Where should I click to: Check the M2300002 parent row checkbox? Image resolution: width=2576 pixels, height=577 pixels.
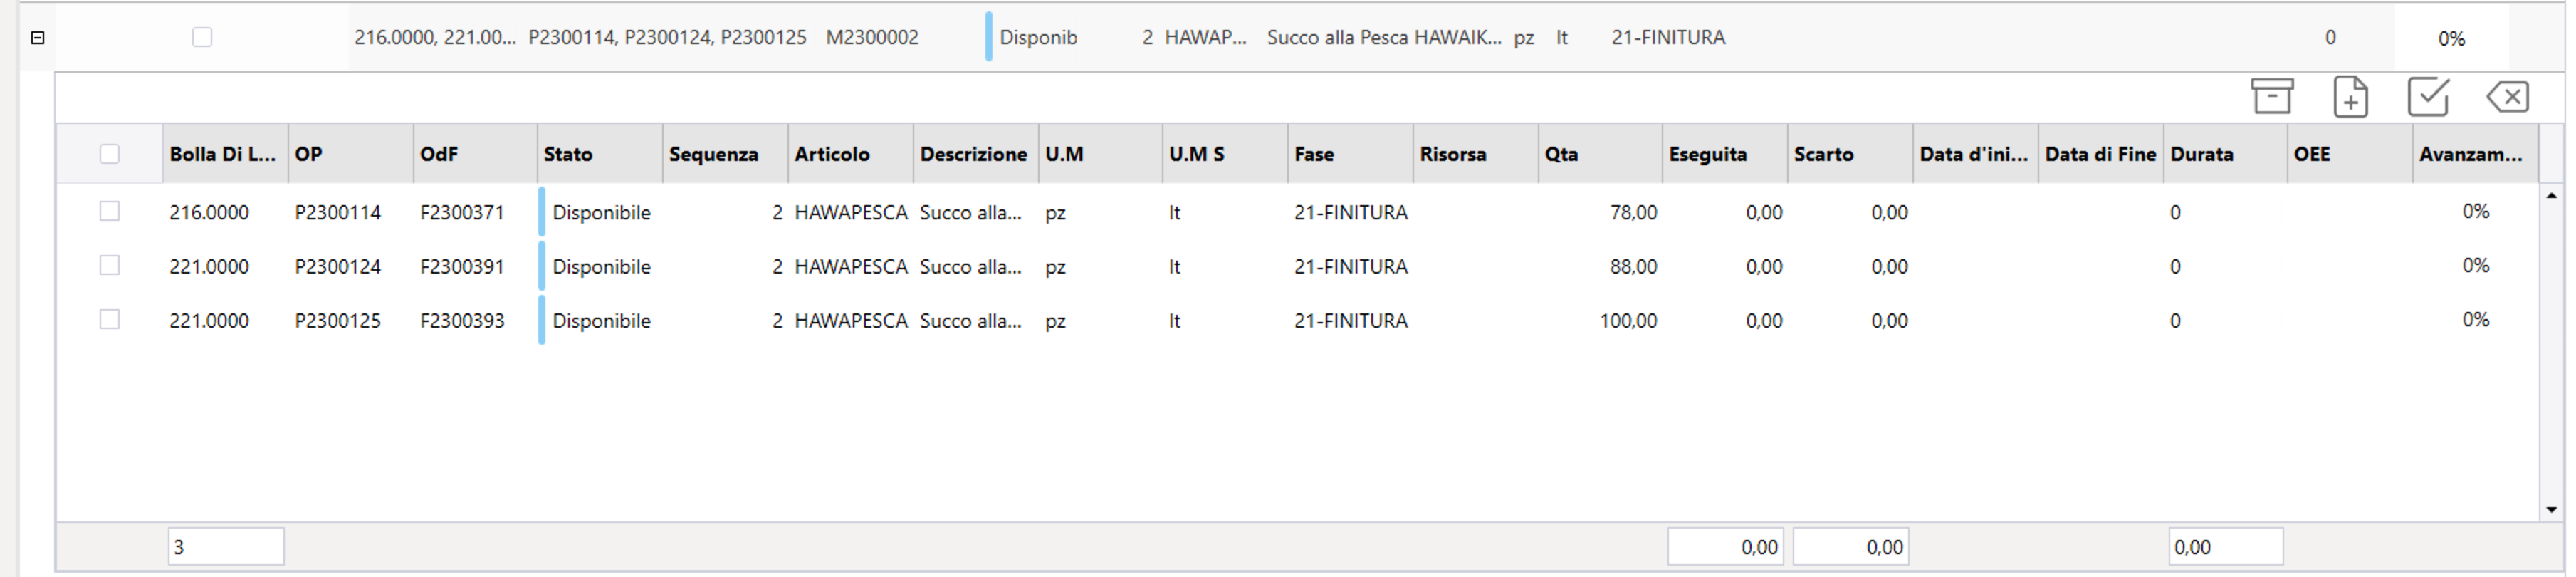pos(202,37)
